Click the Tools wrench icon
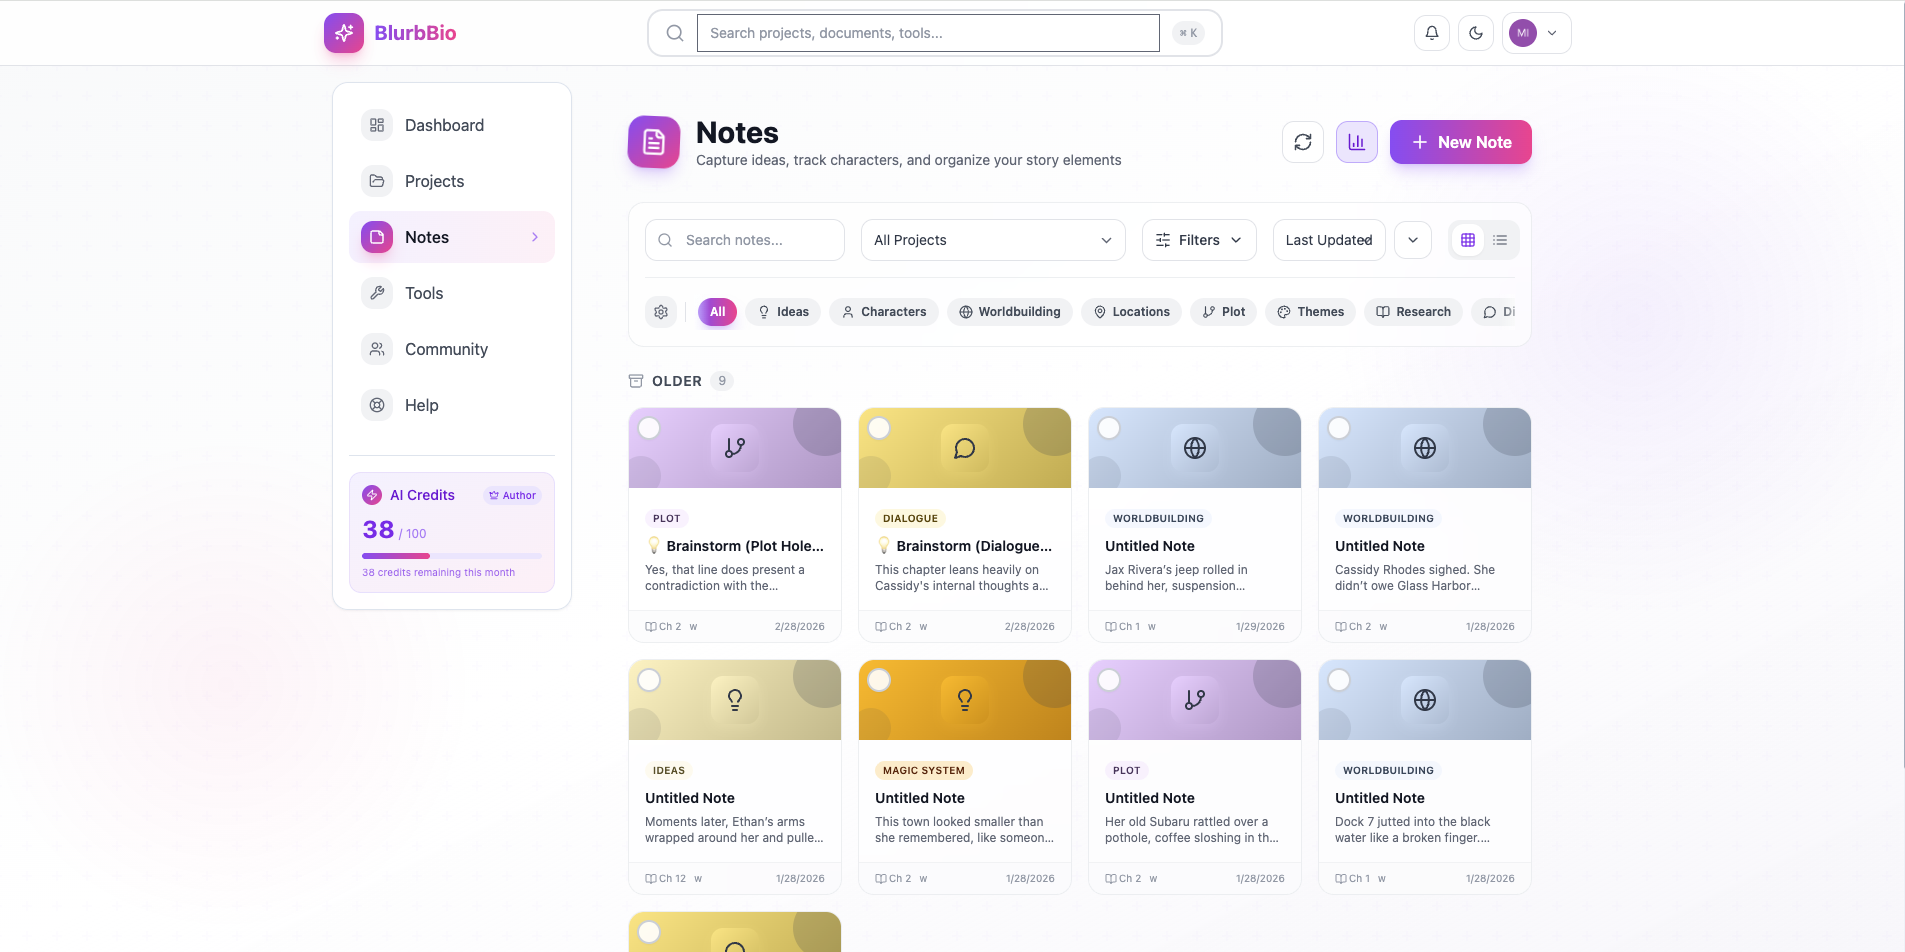Viewport: 1905px width, 952px height. click(377, 293)
